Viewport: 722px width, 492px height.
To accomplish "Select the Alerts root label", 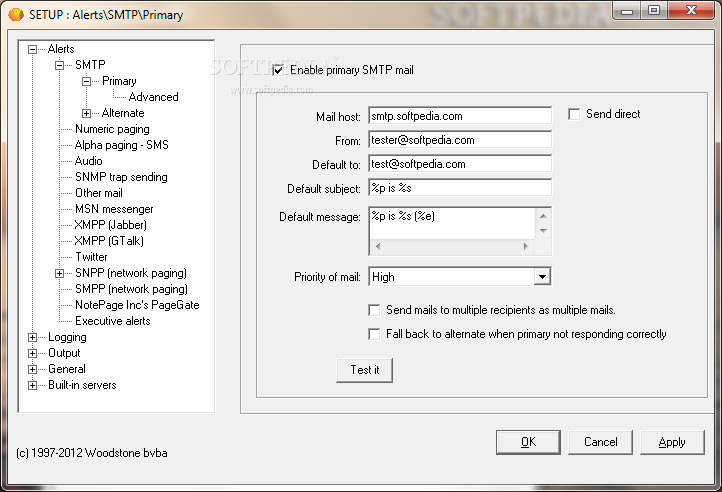I will coord(61,49).
